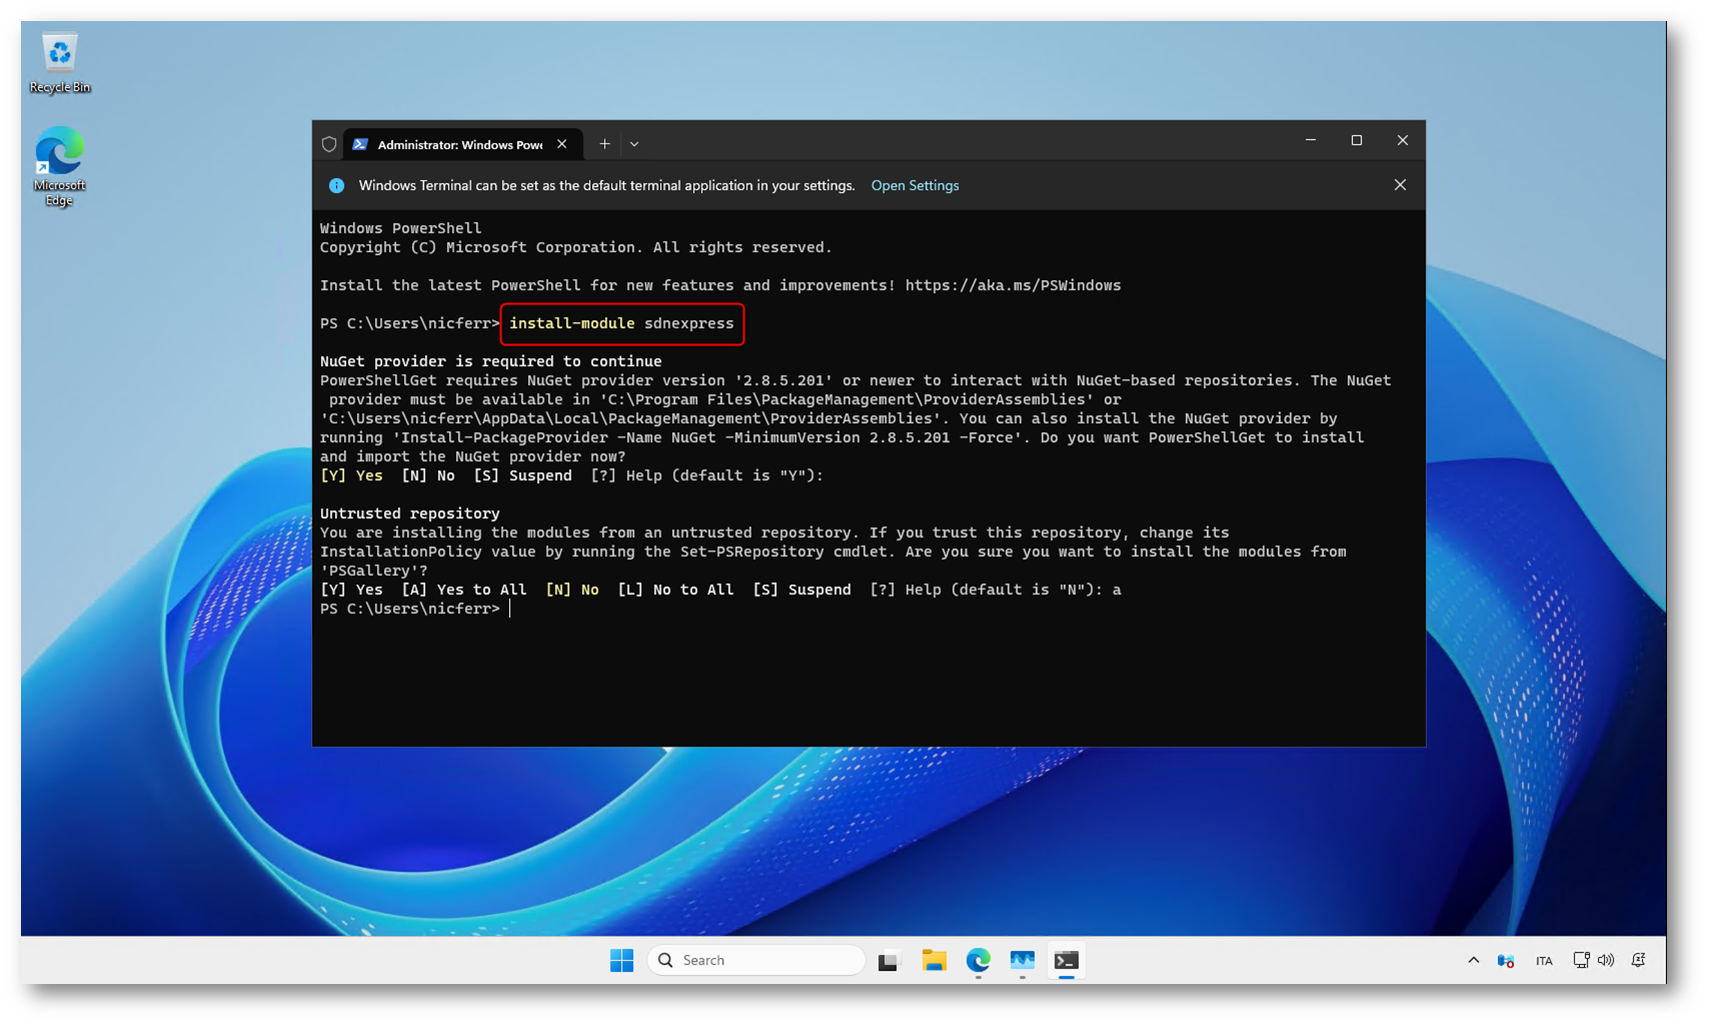Select the Microsoft Edge desktop shortcut

pyautogui.click(x=59, y=165)
